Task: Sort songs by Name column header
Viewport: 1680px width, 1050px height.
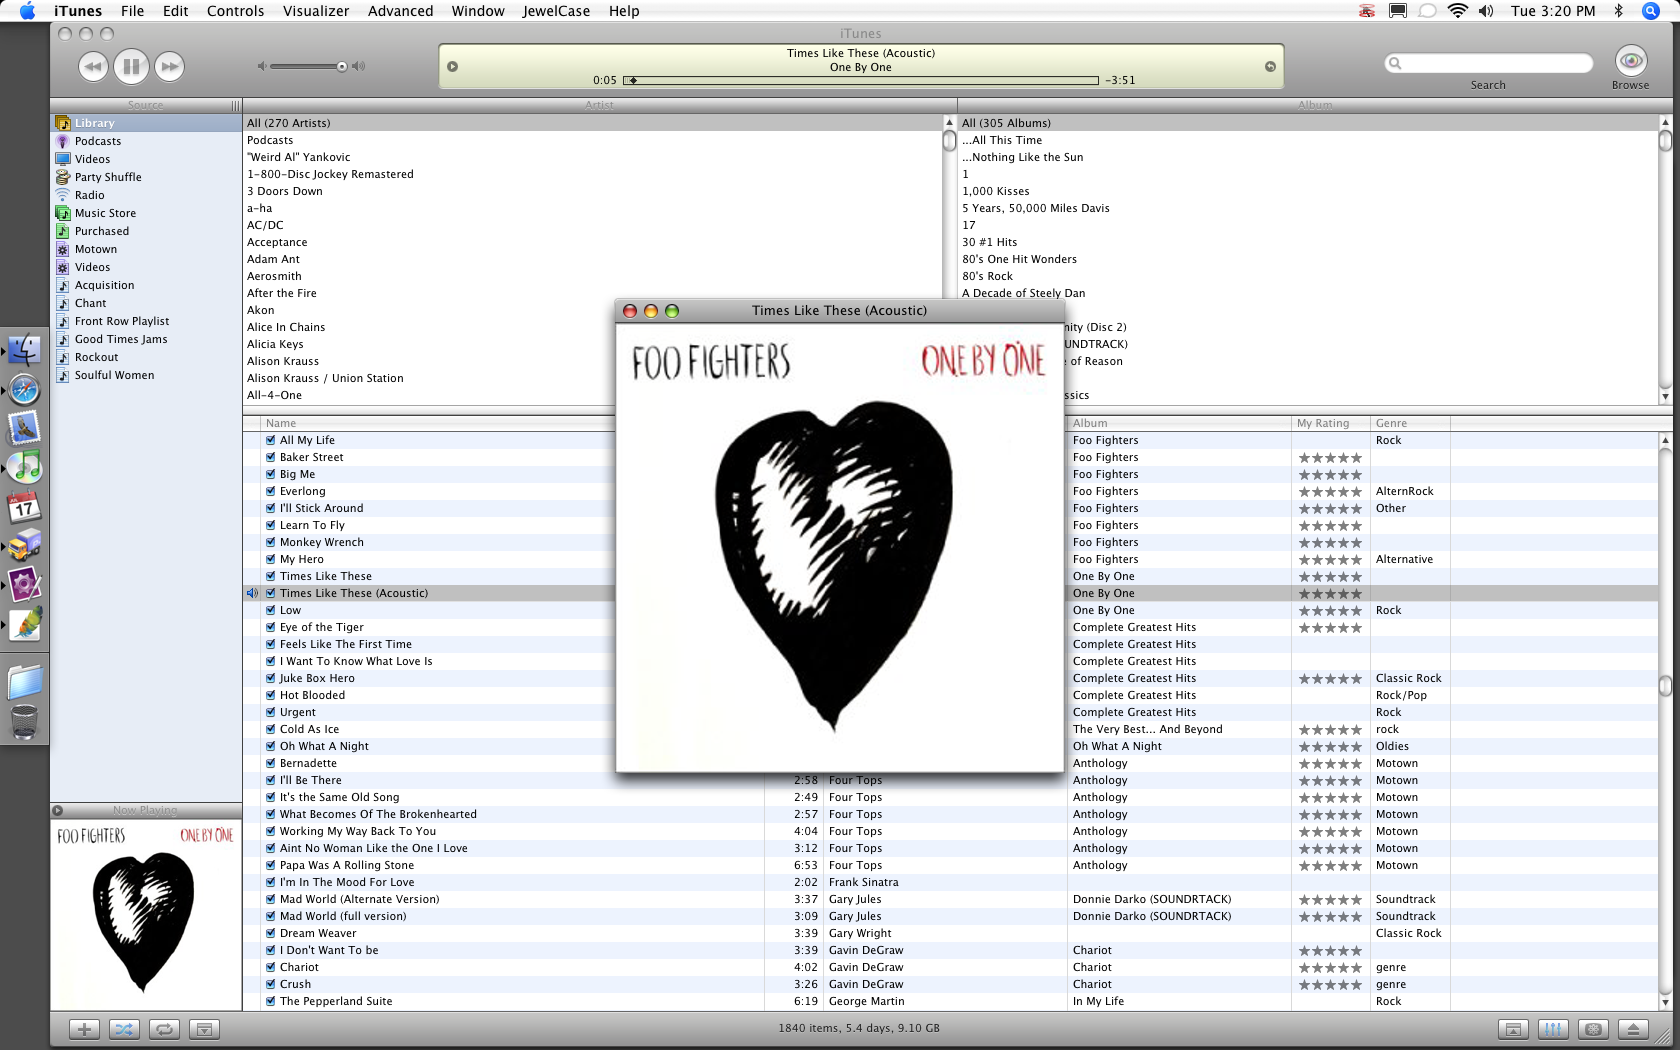Action: [x=438, y=423]
